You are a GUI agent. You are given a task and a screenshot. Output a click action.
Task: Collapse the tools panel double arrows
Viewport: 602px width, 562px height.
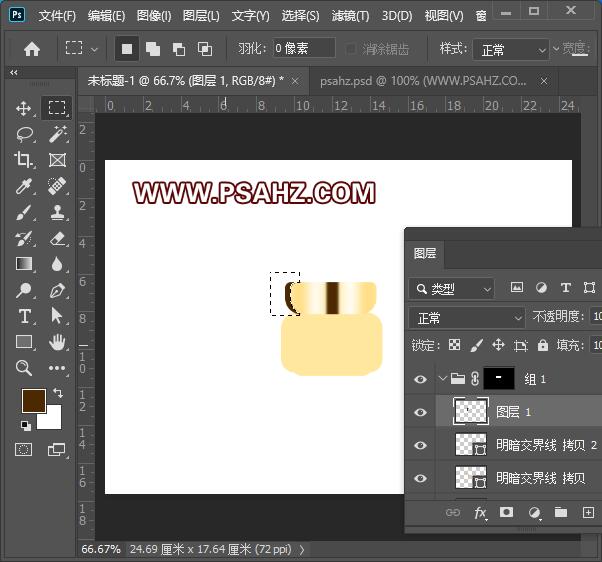coord(14,73)
